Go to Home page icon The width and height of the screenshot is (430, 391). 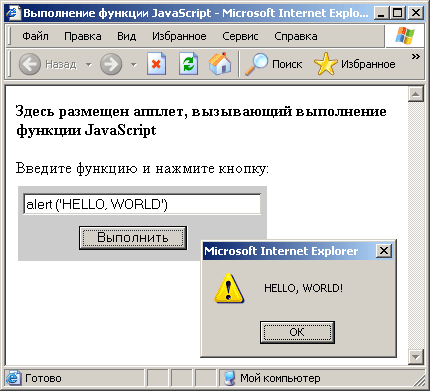coord(220,63)
